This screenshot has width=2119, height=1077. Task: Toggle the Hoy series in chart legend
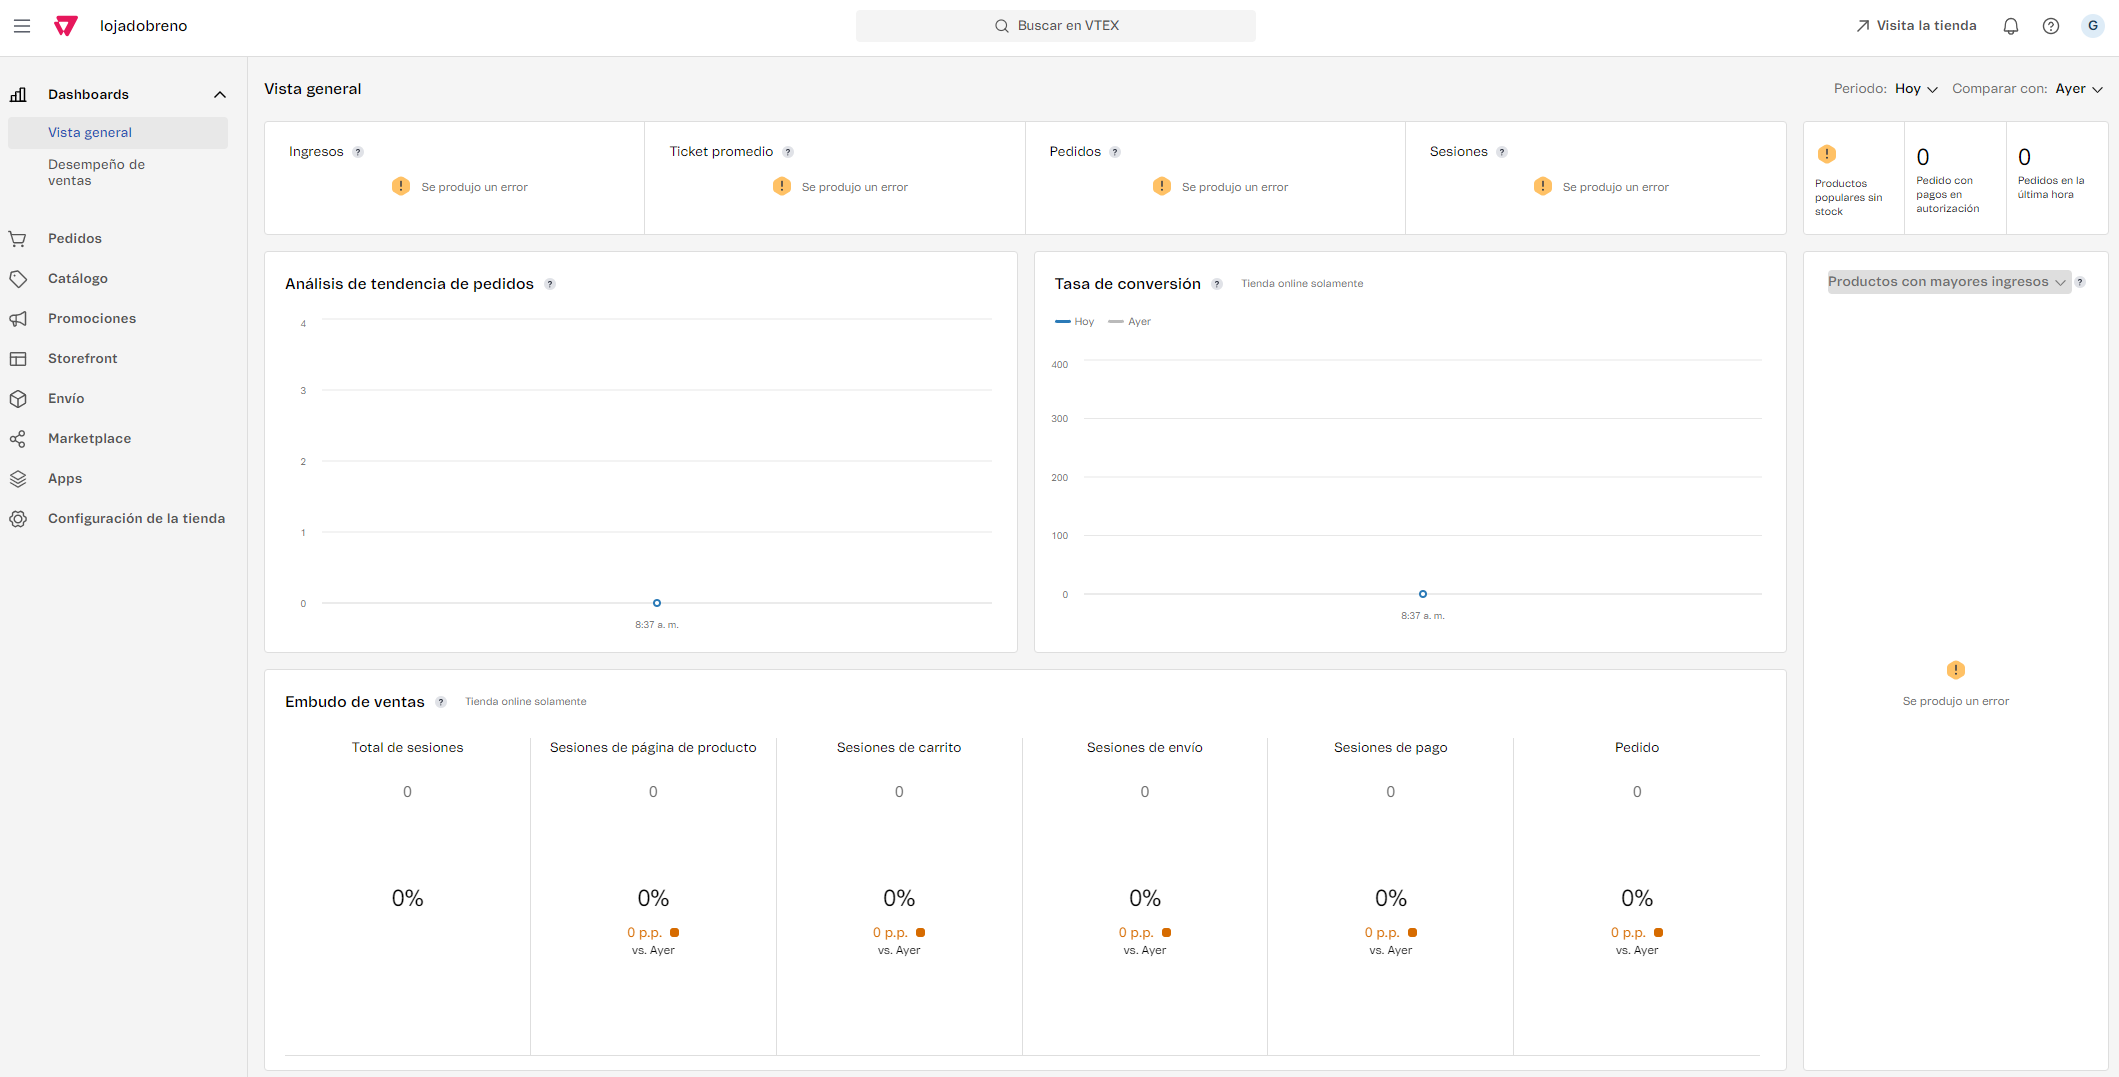[x=1075, y=322]
